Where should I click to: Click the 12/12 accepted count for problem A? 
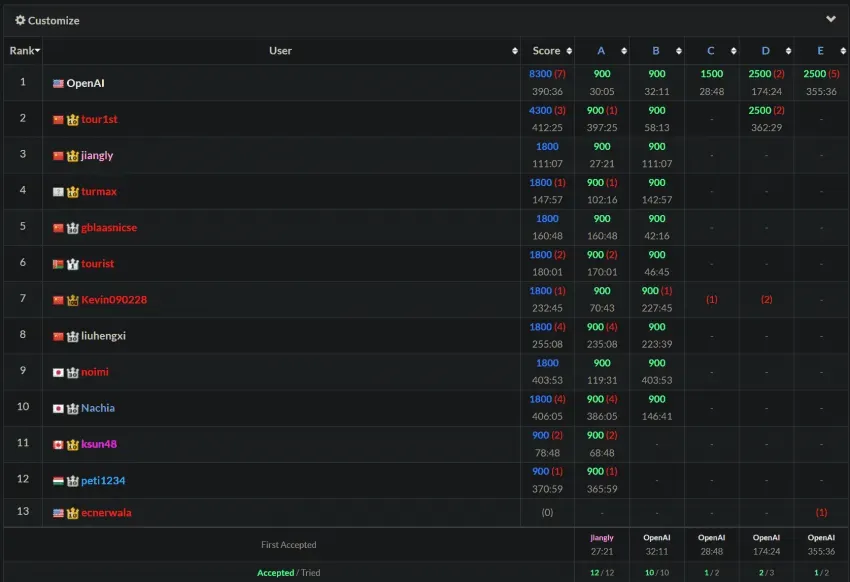(602, 573)
